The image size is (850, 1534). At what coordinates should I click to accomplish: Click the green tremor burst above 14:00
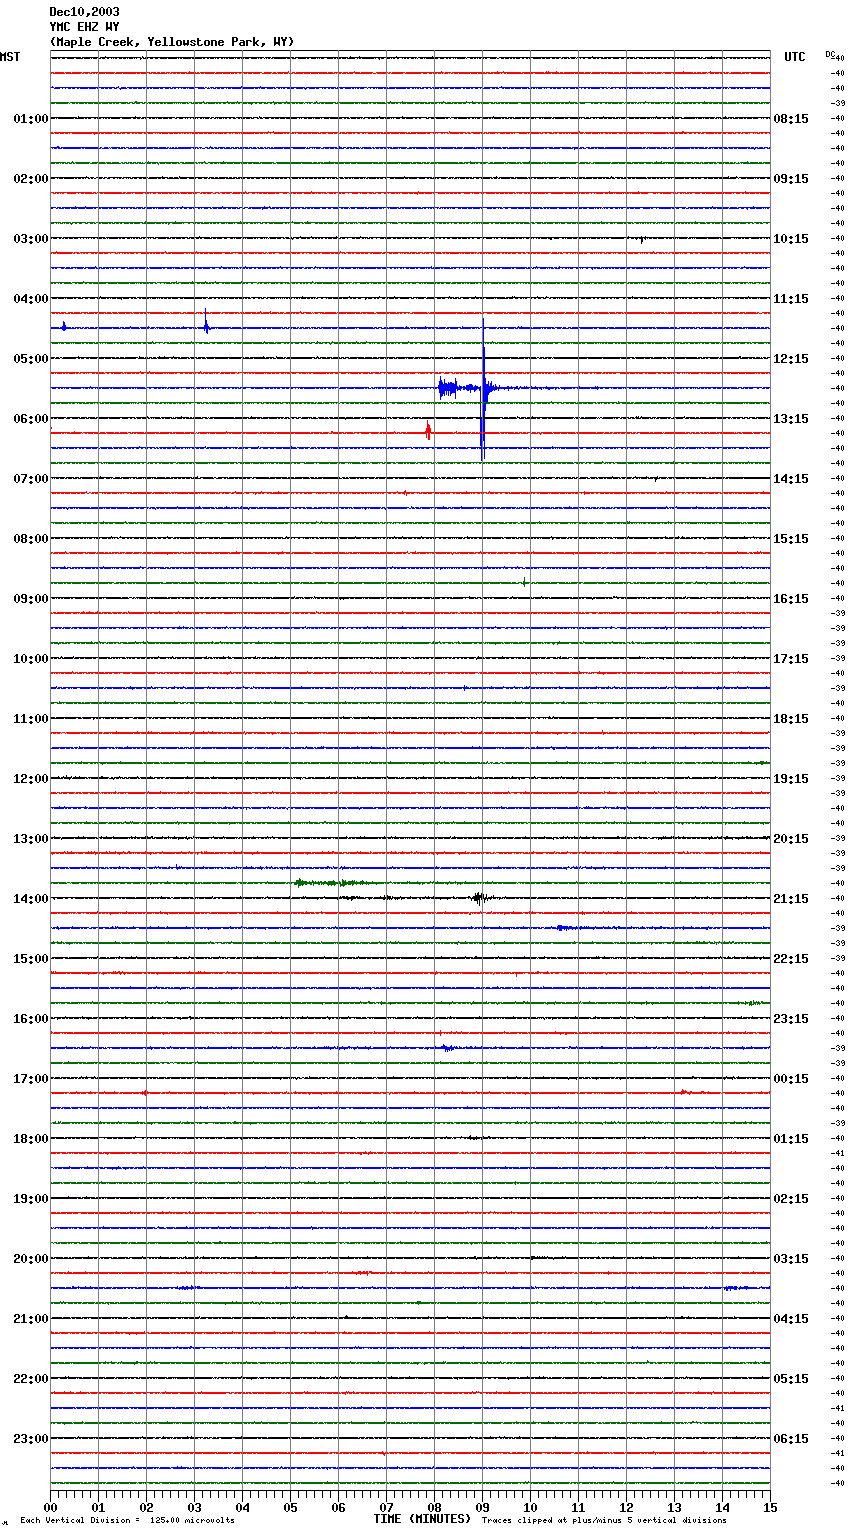tap(330, 883)
